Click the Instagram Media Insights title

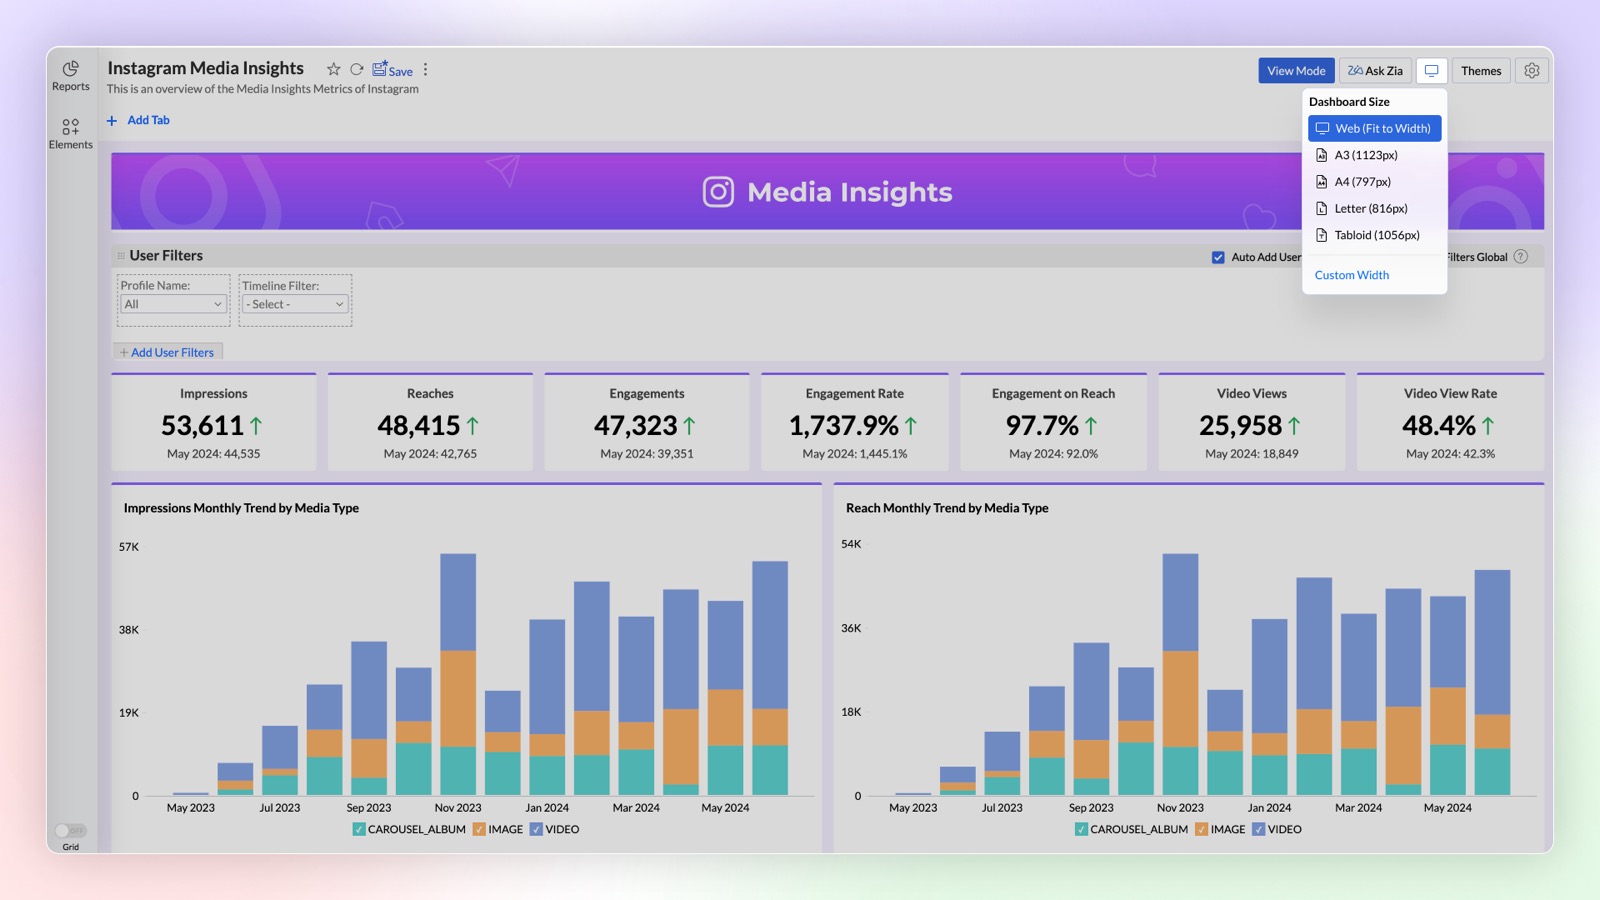(x=205, y=68)
